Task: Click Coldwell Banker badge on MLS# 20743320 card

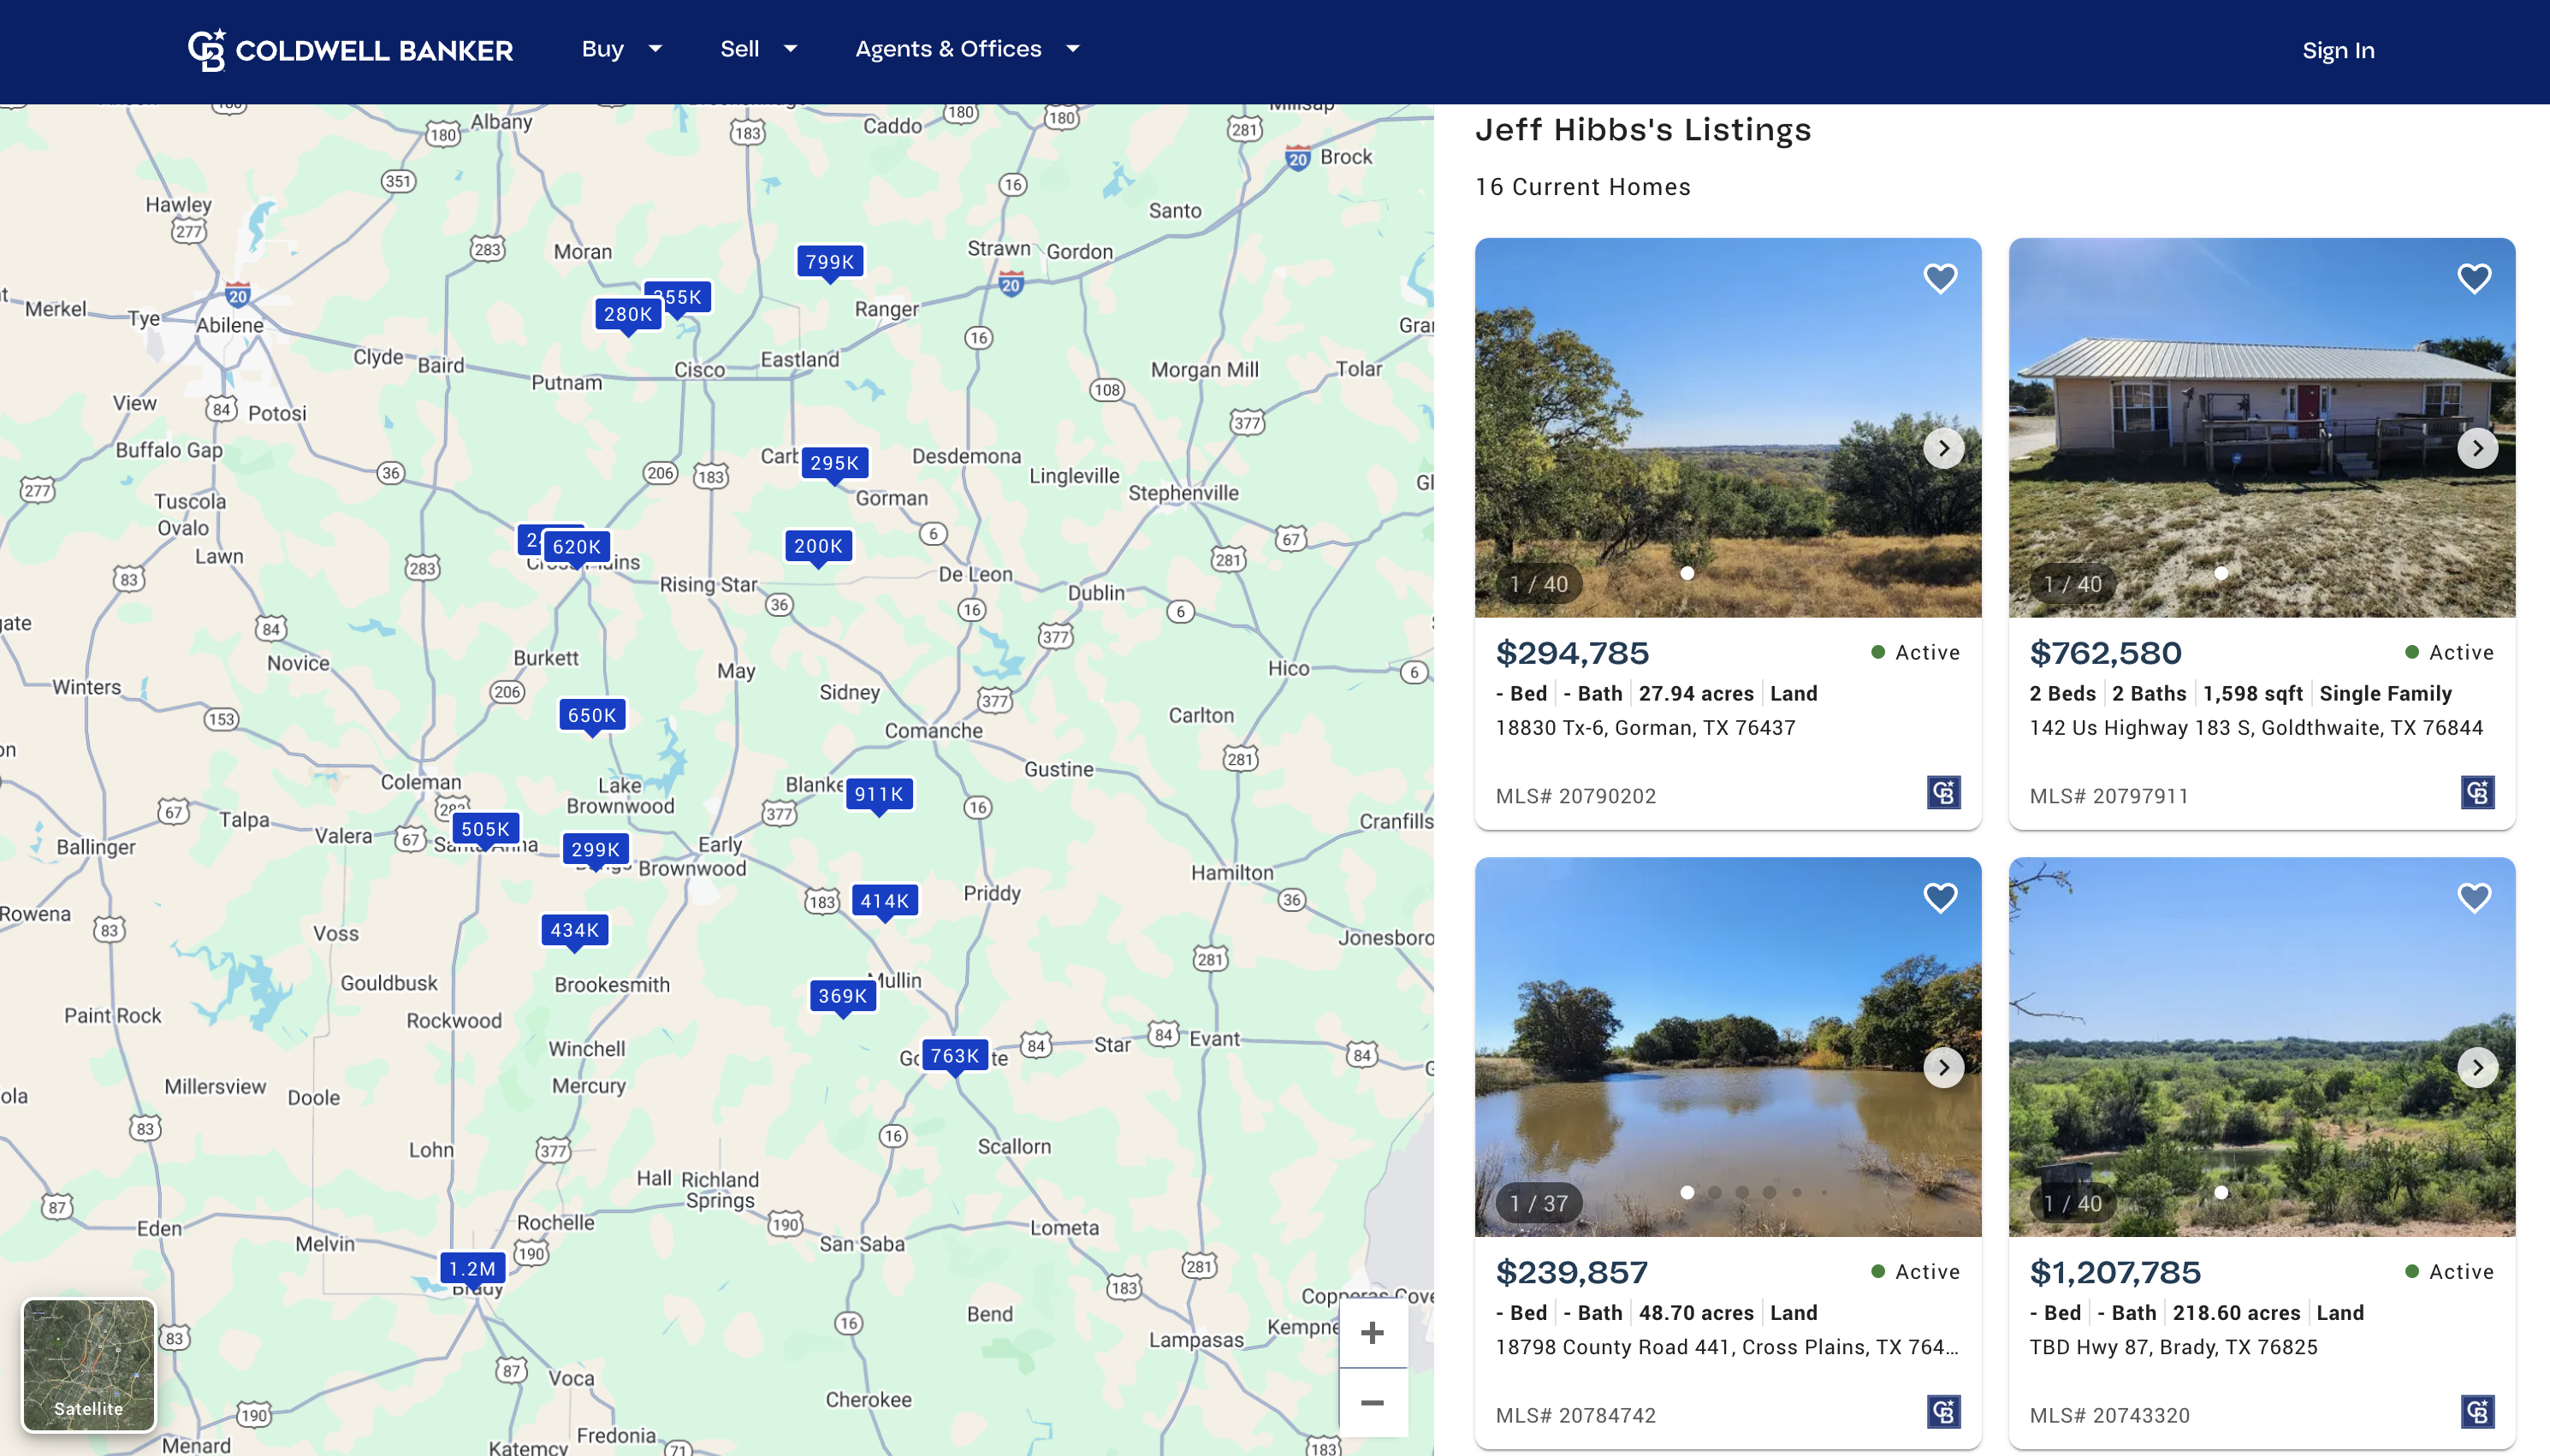Action: 2477,1412
